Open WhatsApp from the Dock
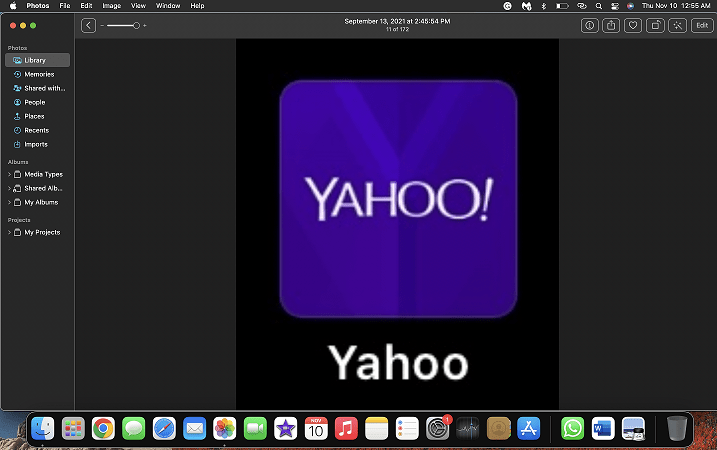 pyautogui.click(x=572, y=429)
